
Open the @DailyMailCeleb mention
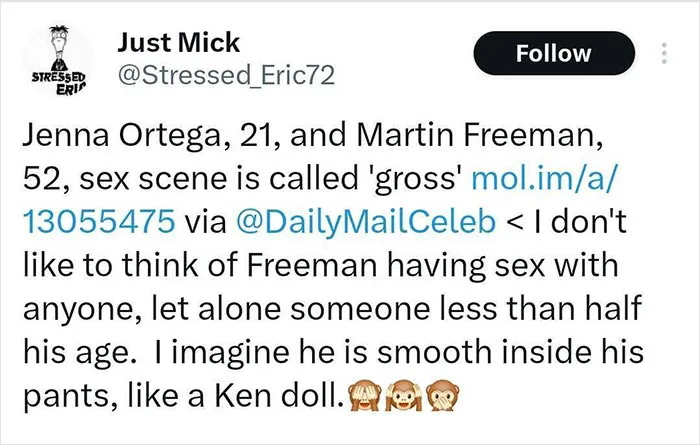[365, 222]
